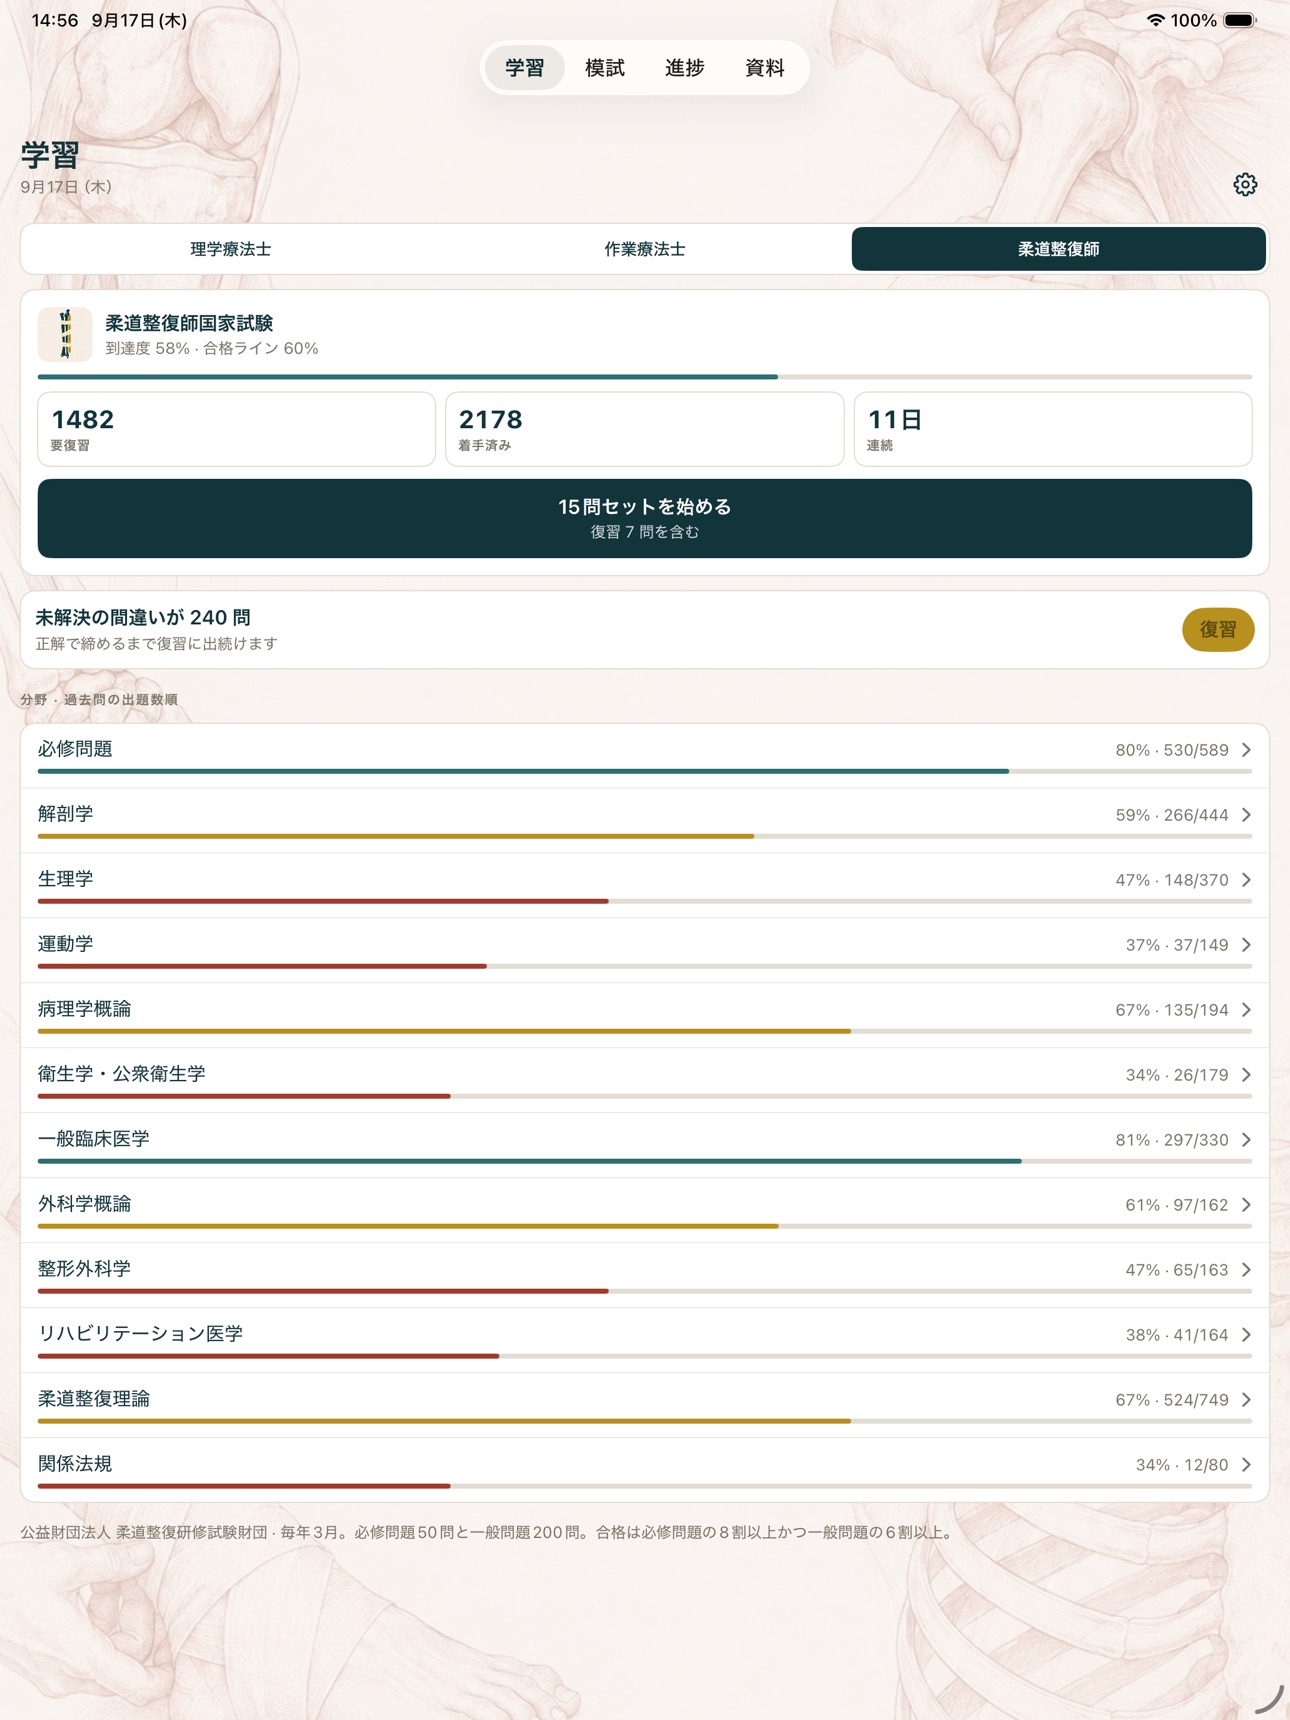1290x1720 pixels.
Task: Select the リハビリテーション医学 row label
Action: coord(141,1334)
